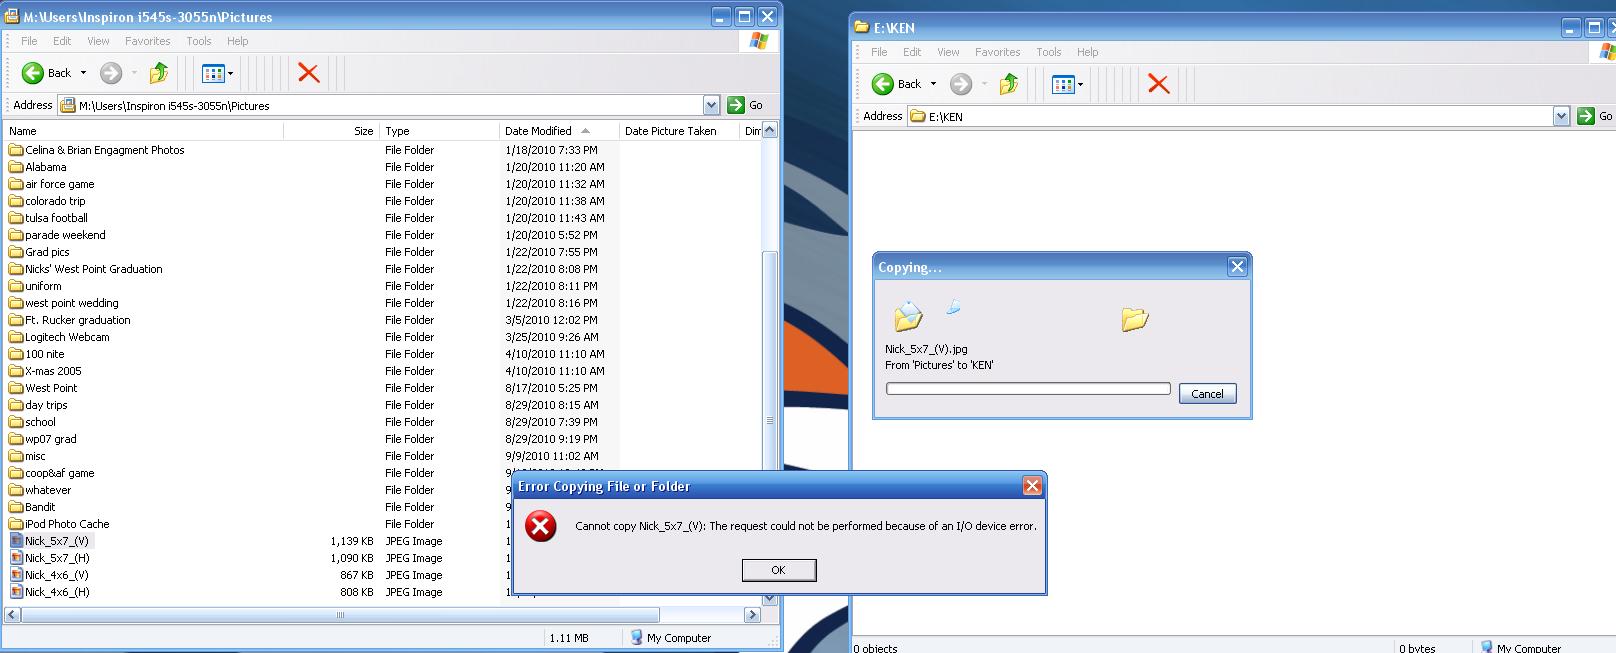This screenshot has width=1616, height=653.
Task: Sort by Size column header
Action: 331,131
